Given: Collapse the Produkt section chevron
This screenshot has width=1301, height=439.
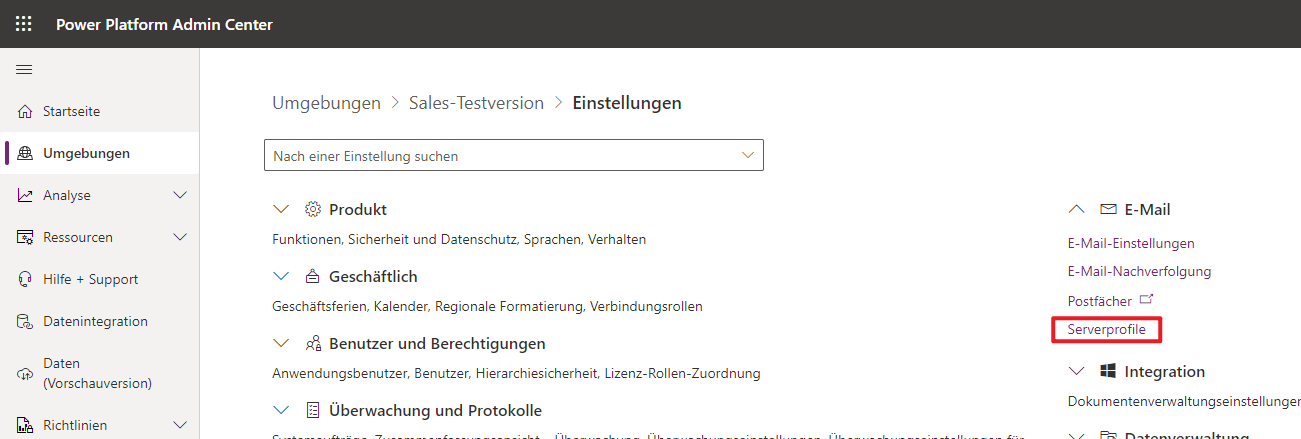Looking at the screenshot, I should [281, 209].
